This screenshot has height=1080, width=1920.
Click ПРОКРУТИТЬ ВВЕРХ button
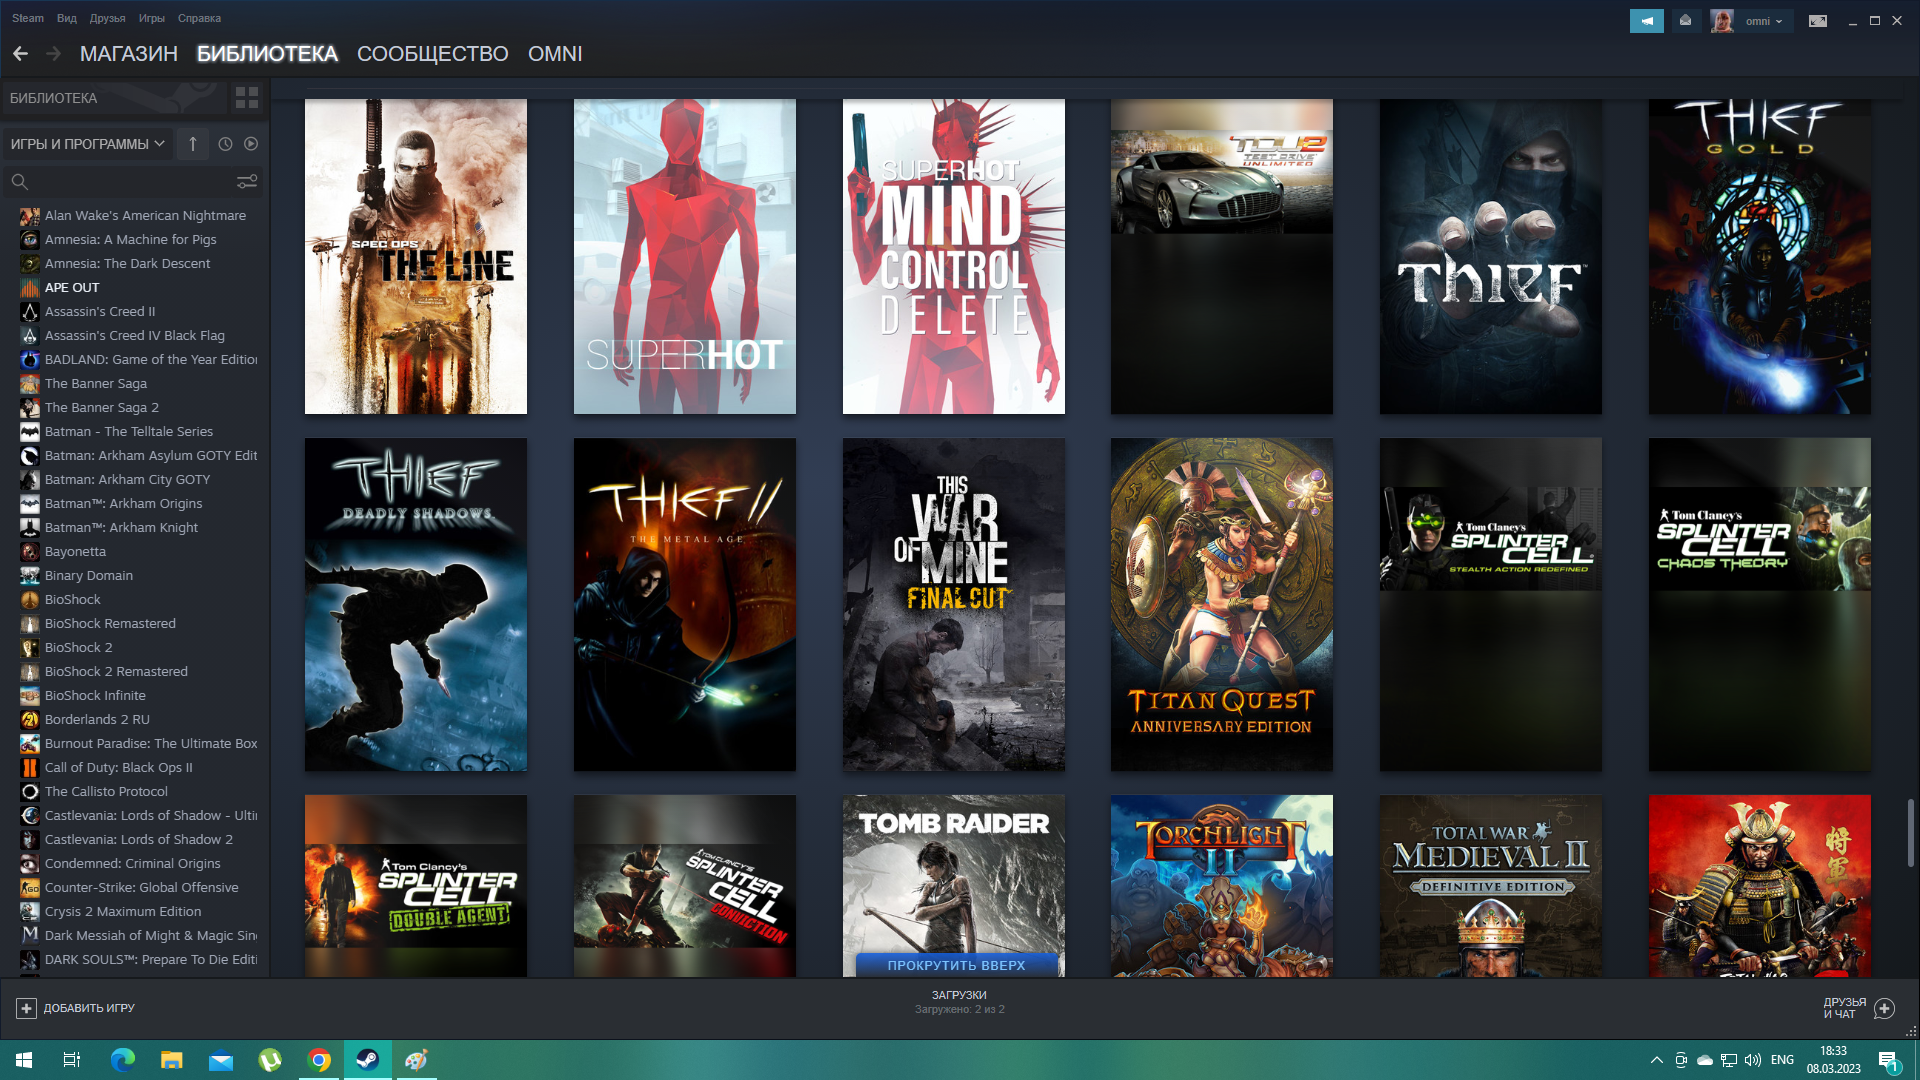956,965
